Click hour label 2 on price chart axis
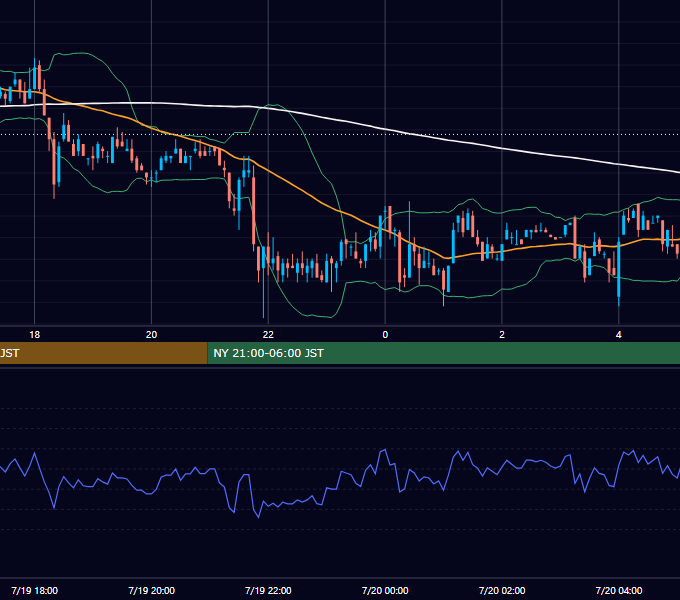This screenshot has height=600, width=680. pos(502,335)
